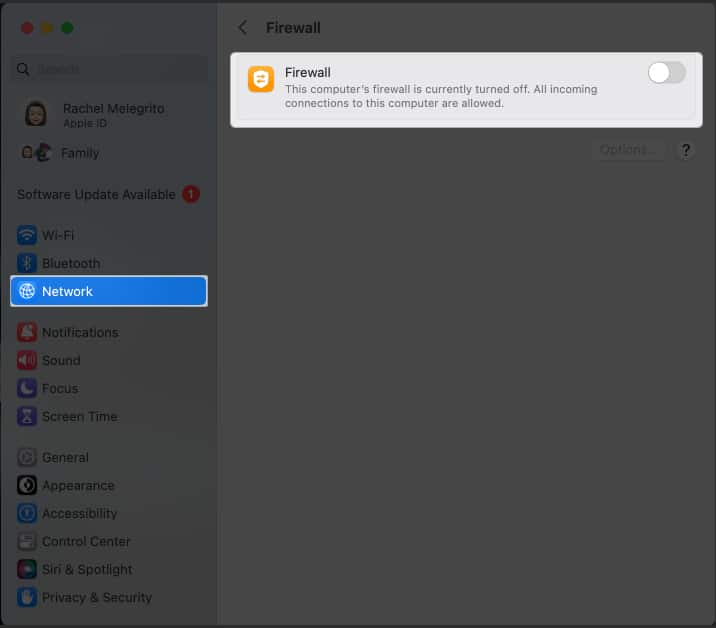Open Focus settings pane
The height and width of the screenshot is (628, 716).
(x=60, y=388)
